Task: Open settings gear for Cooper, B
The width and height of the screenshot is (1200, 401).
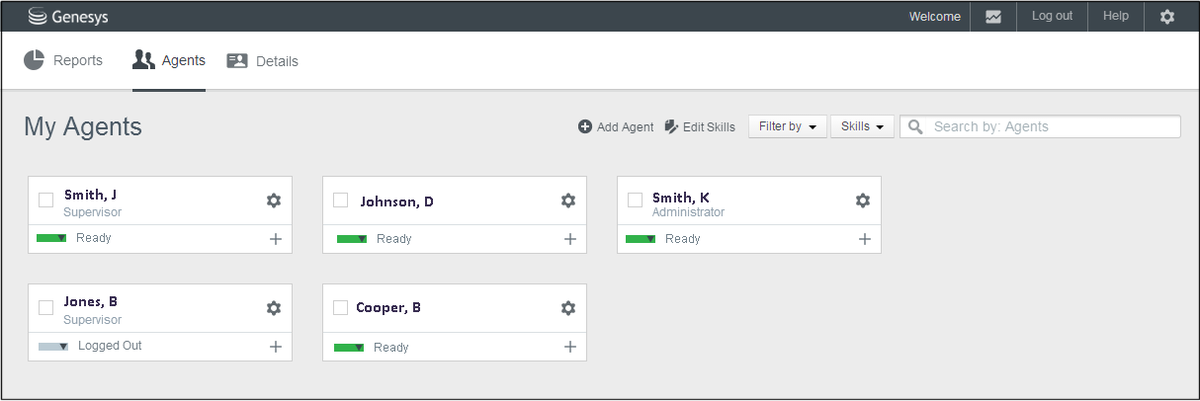Action: pos(568,308)
